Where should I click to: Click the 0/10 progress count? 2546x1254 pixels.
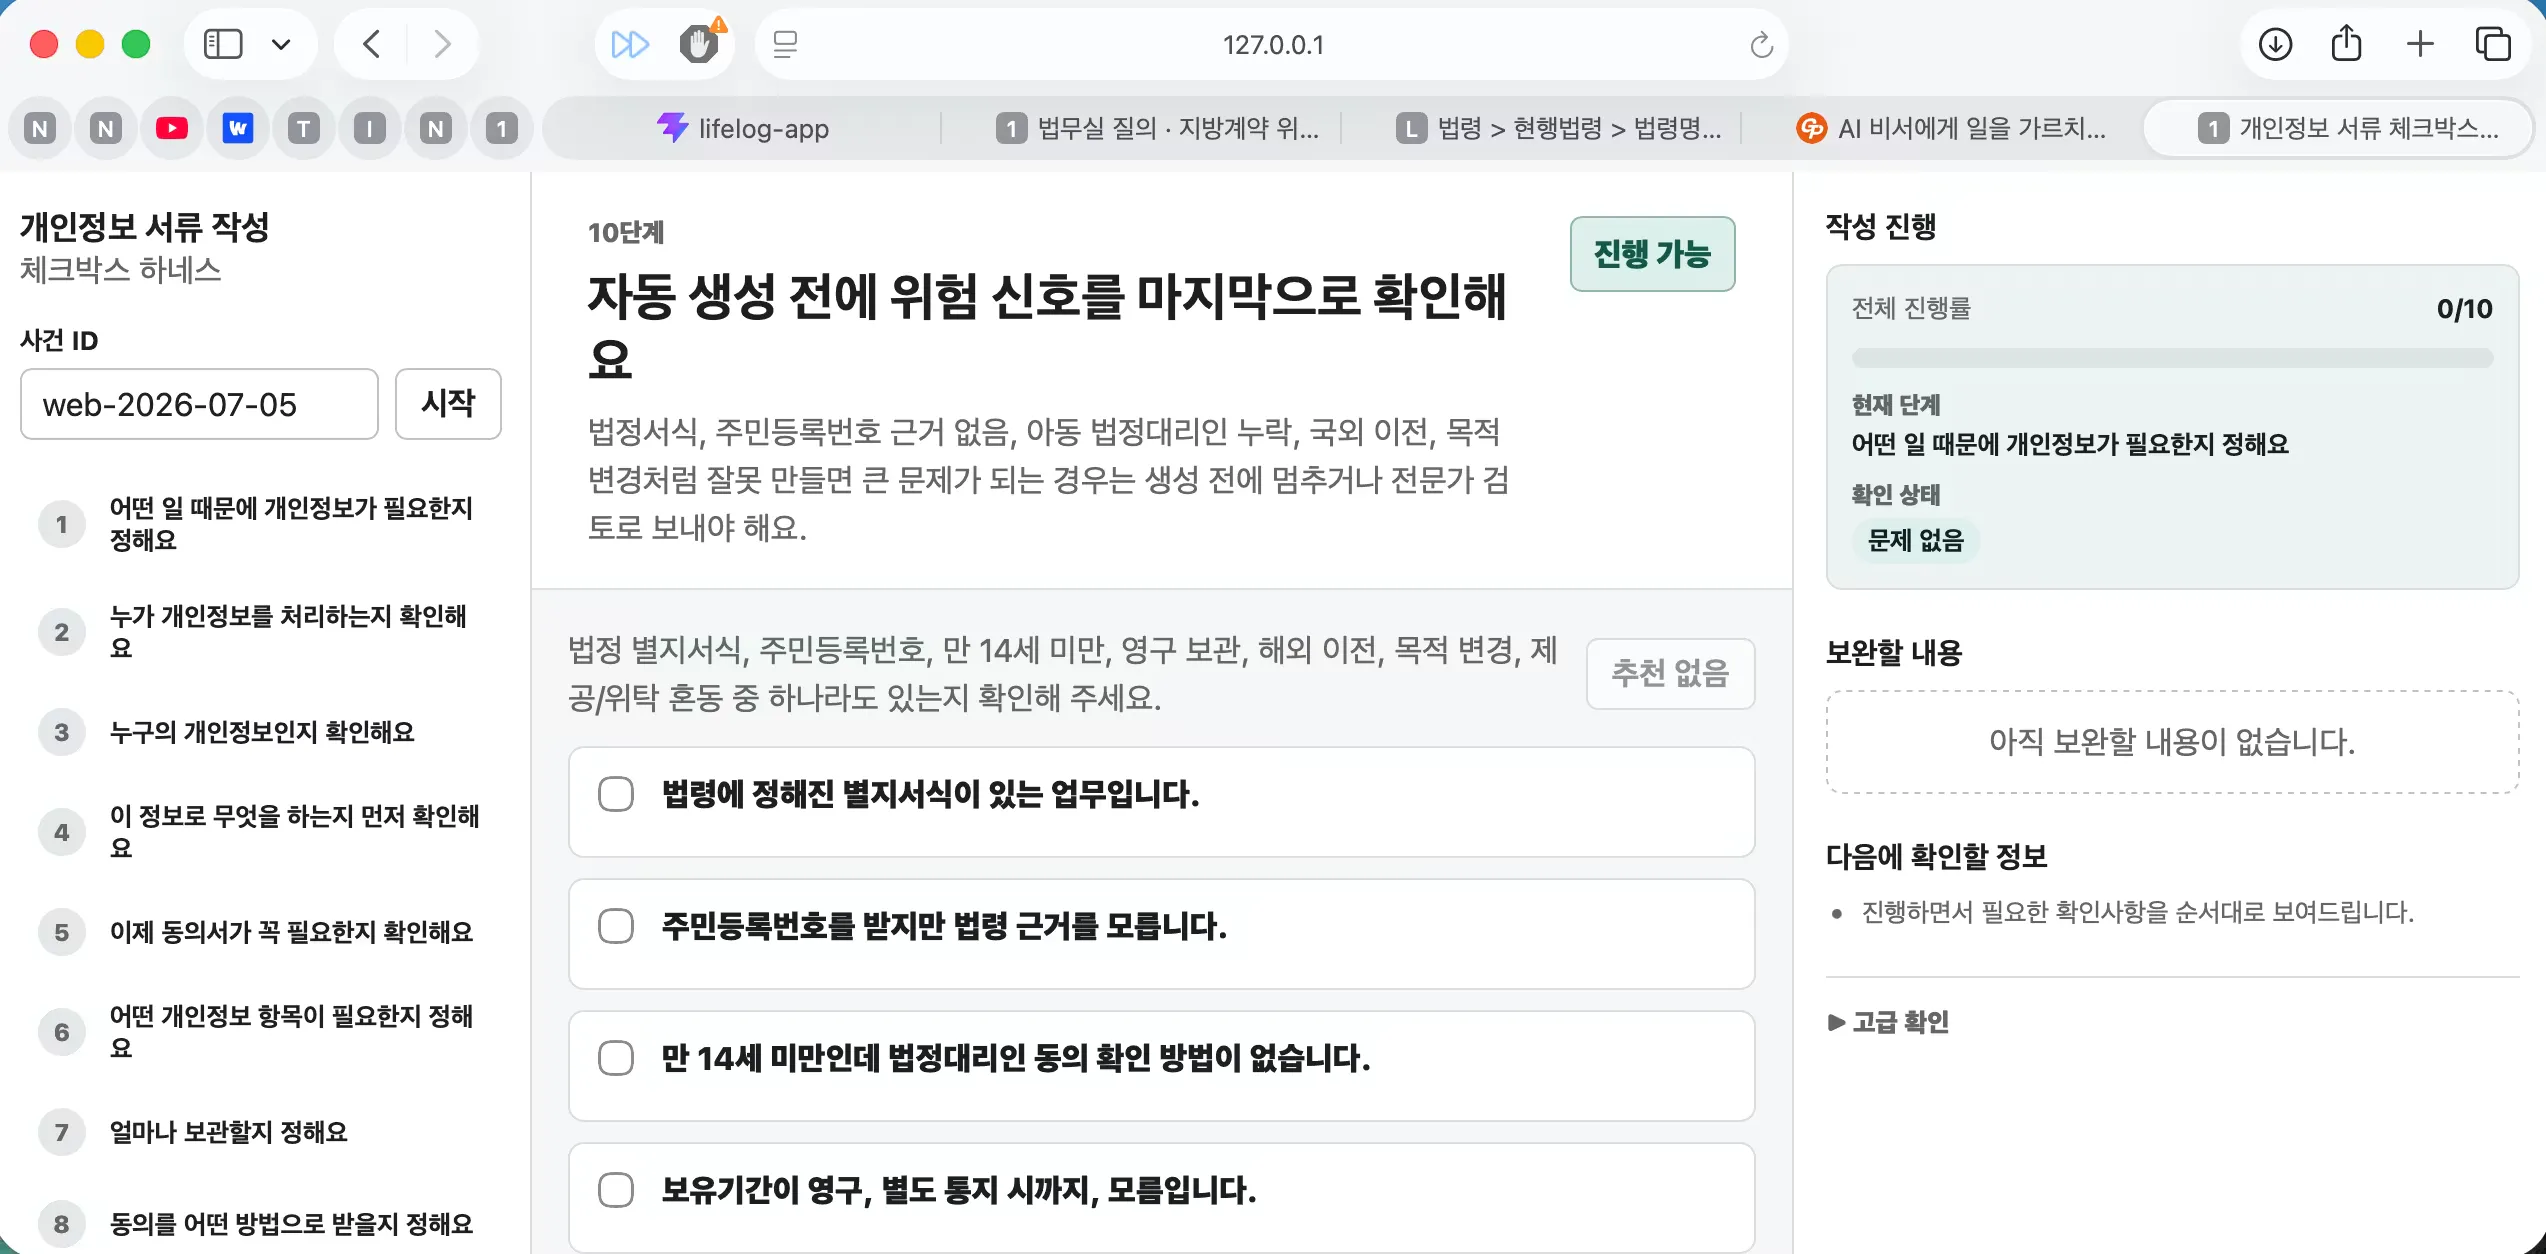(2464, 309)
